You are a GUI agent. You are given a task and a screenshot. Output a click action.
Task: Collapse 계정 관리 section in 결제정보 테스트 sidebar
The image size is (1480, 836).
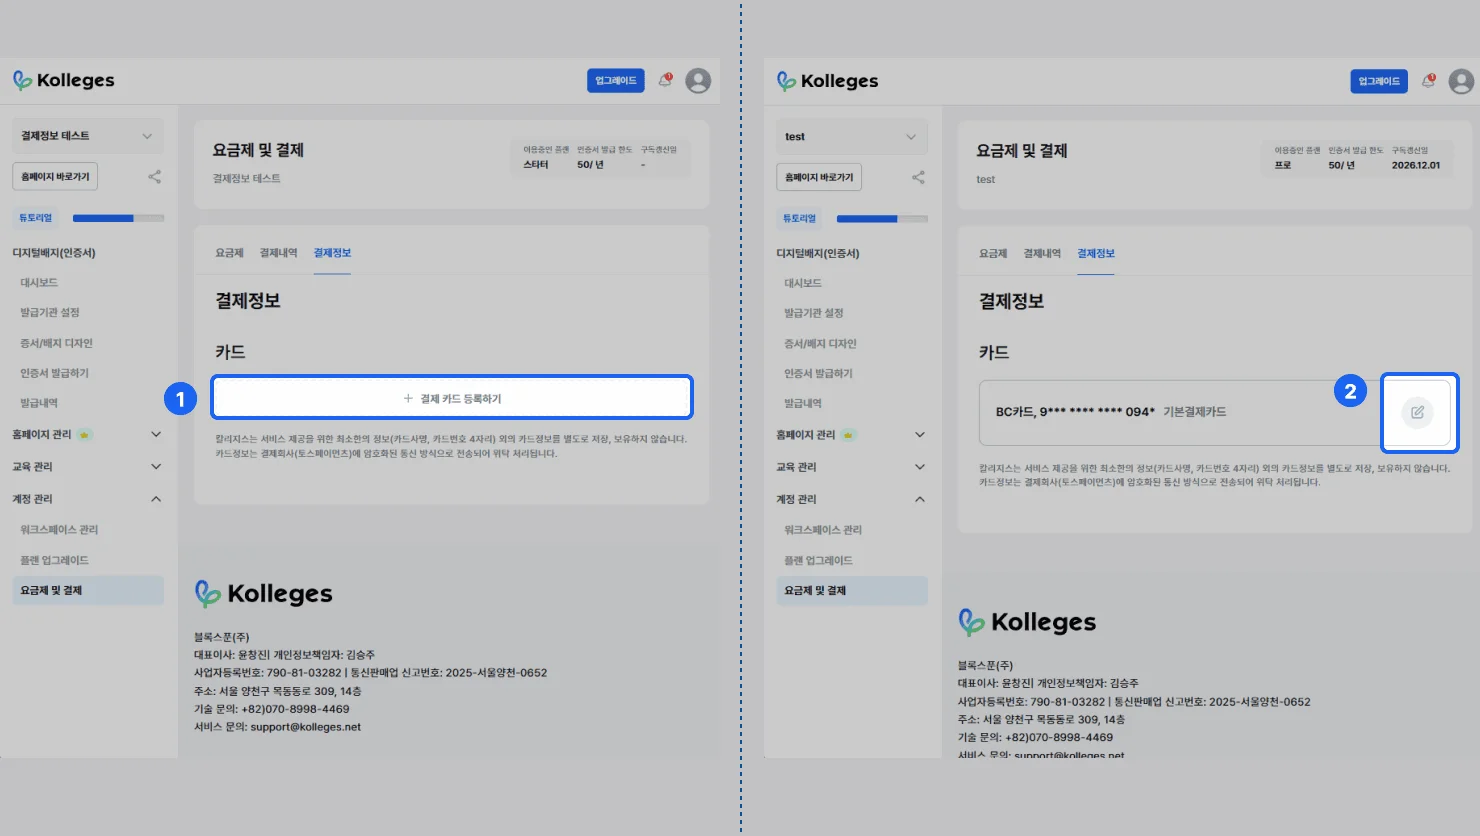click(155, 499)
